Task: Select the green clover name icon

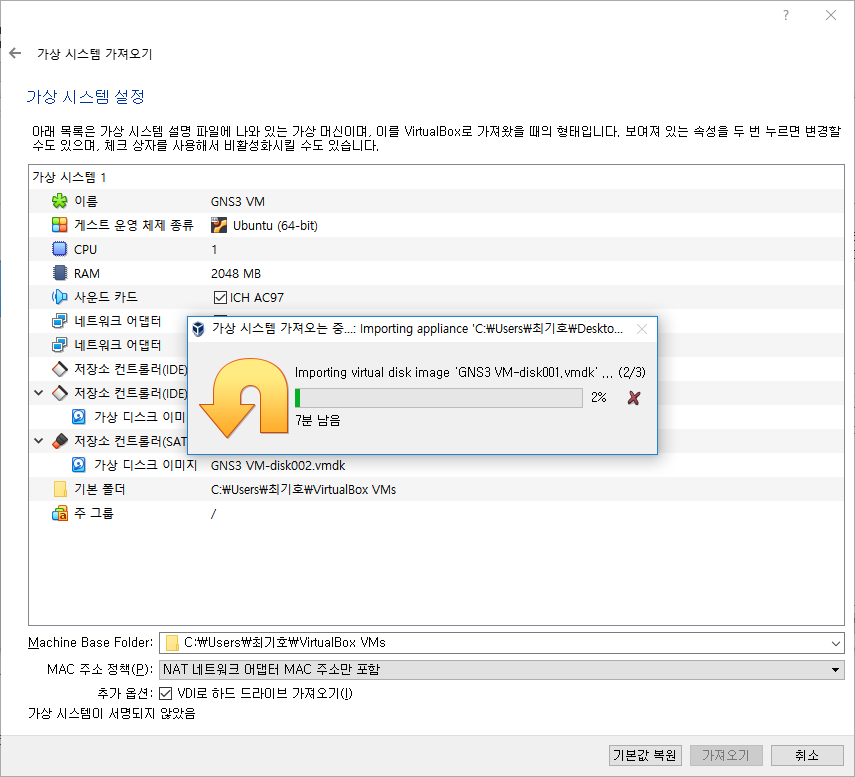Action: click(59, 201)
